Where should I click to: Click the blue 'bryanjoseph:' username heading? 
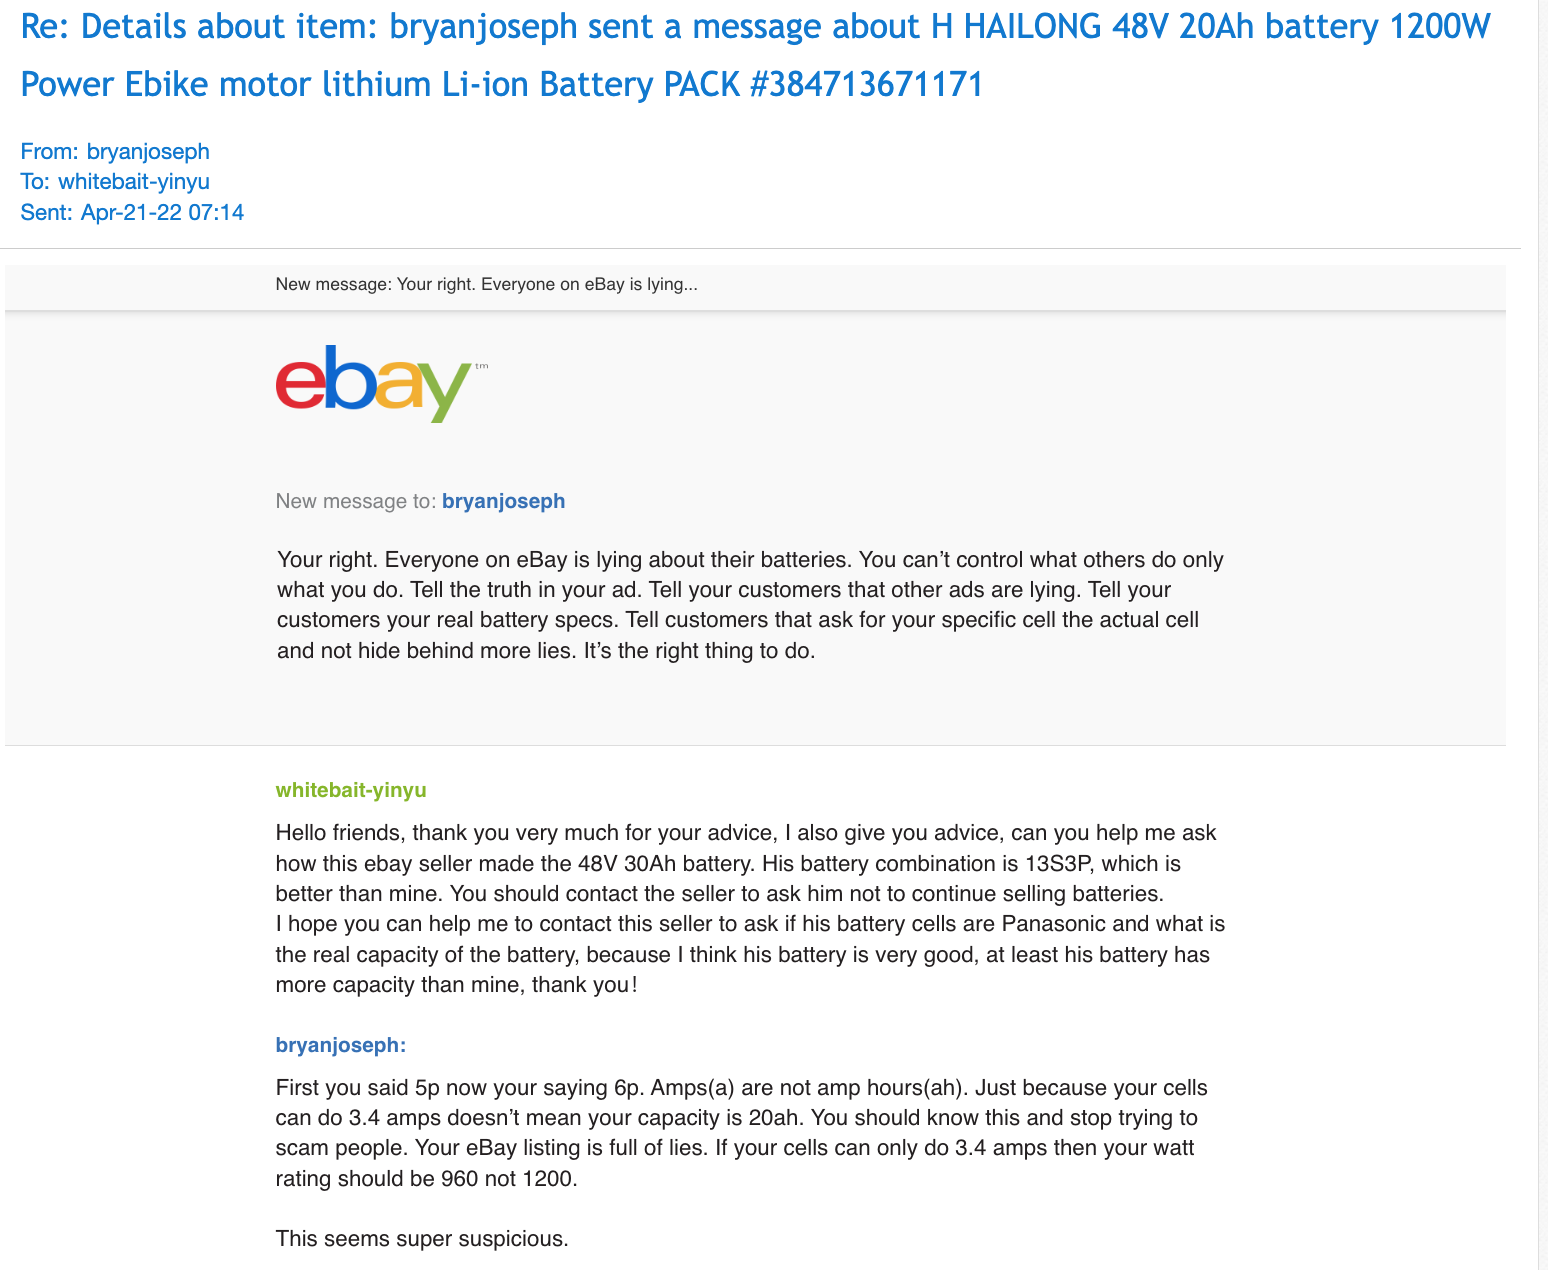pyautogui.click(x=341, y=1046)
